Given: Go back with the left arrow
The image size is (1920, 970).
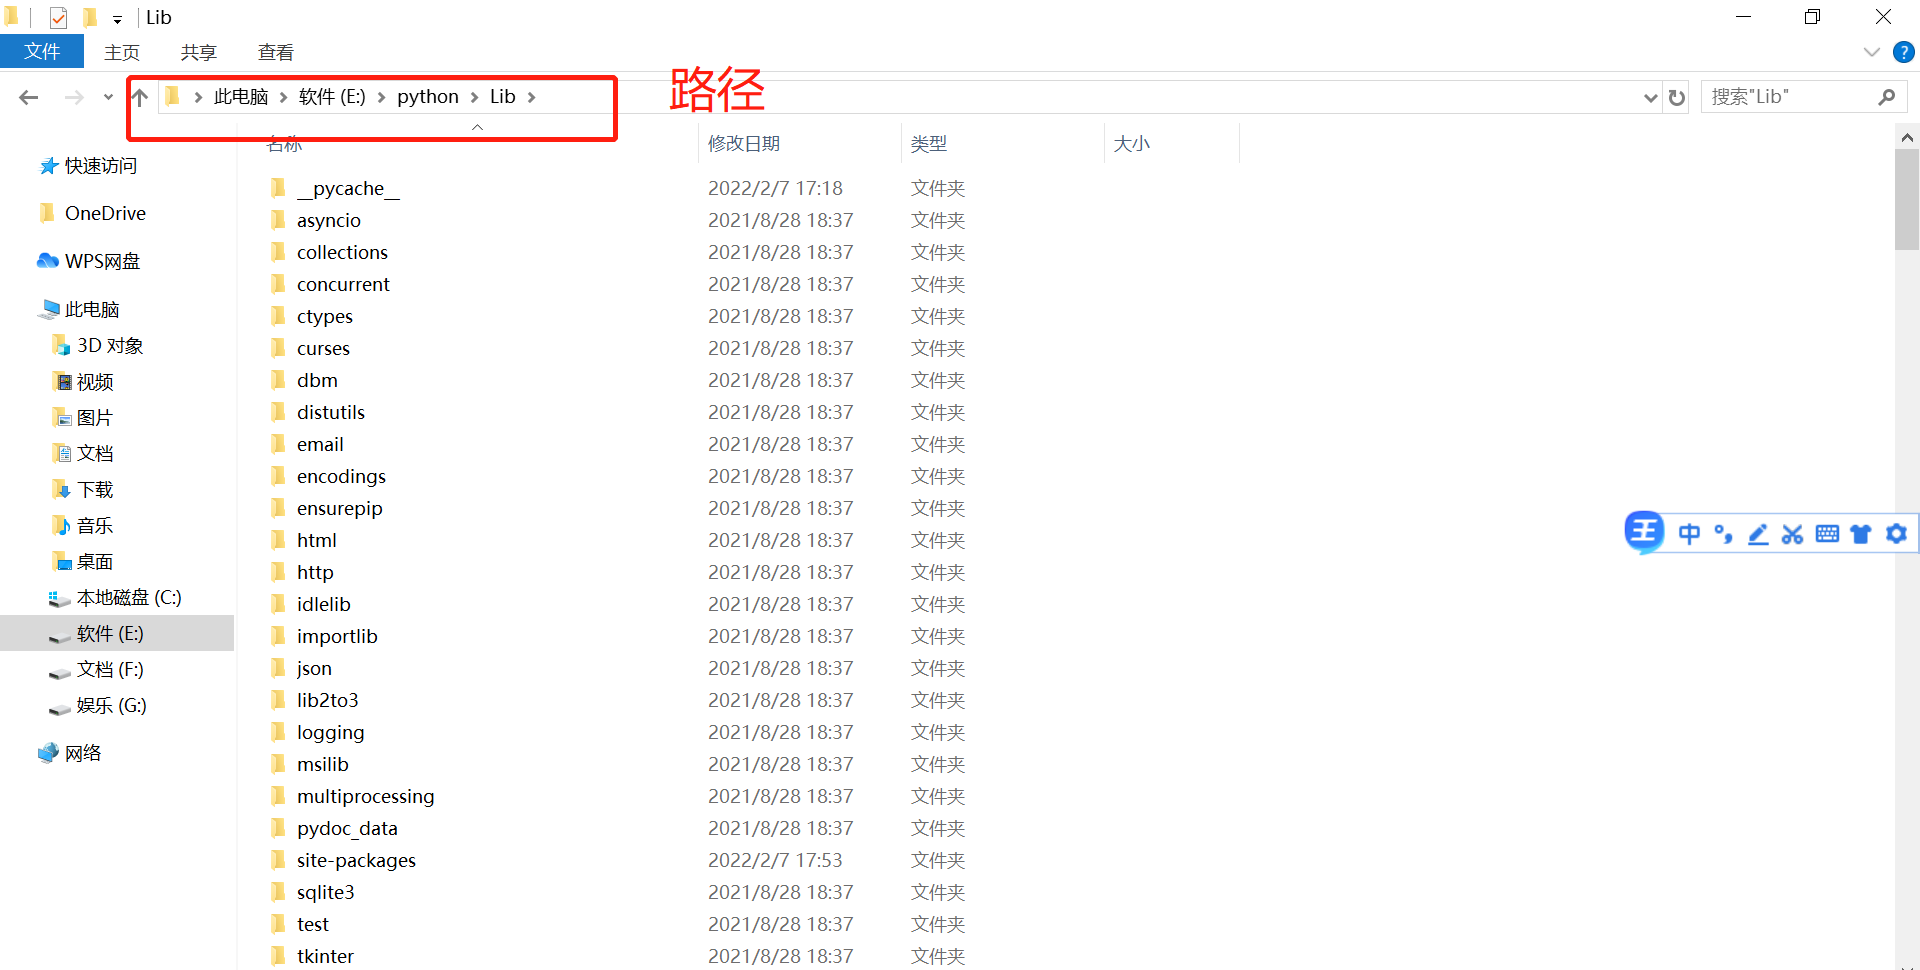Looking at the screenshot, I should (x=29, y=97).
